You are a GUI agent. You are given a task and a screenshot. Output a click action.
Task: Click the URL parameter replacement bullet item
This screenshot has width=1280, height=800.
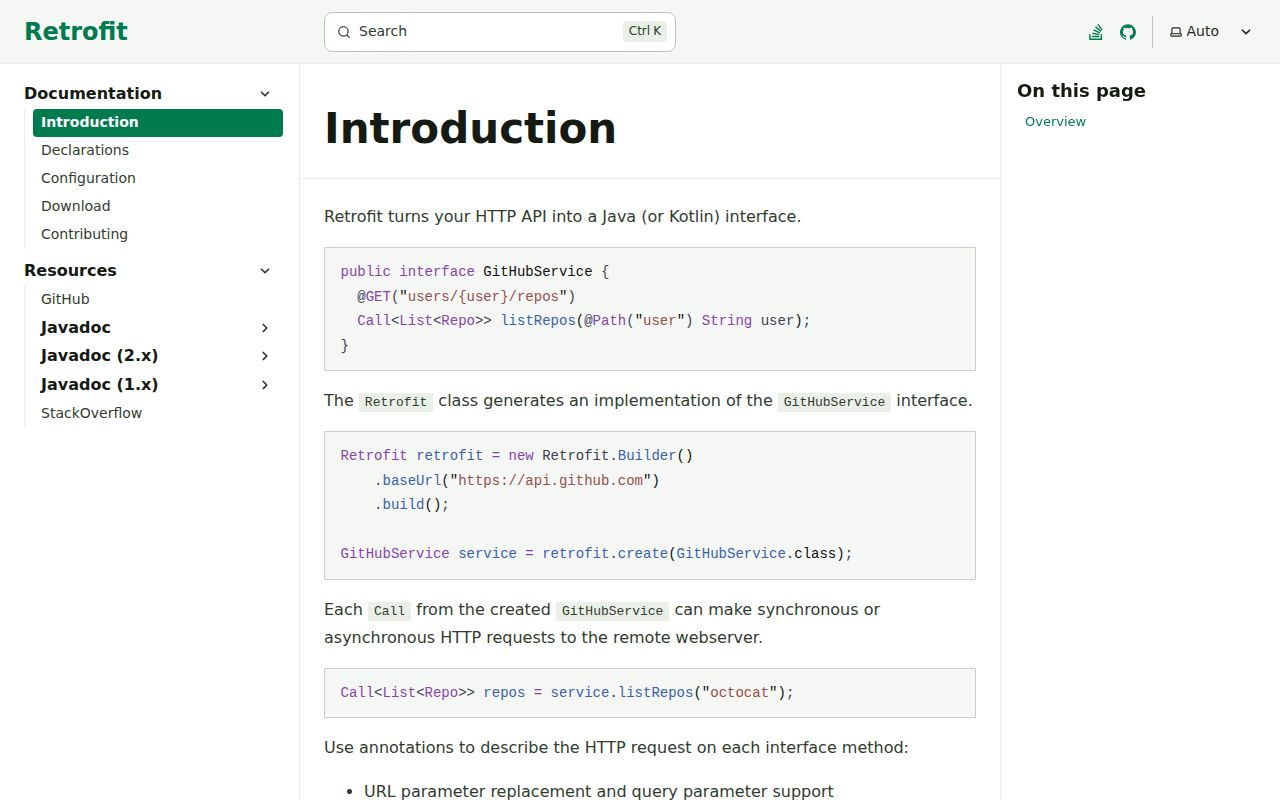pos(598,791)
